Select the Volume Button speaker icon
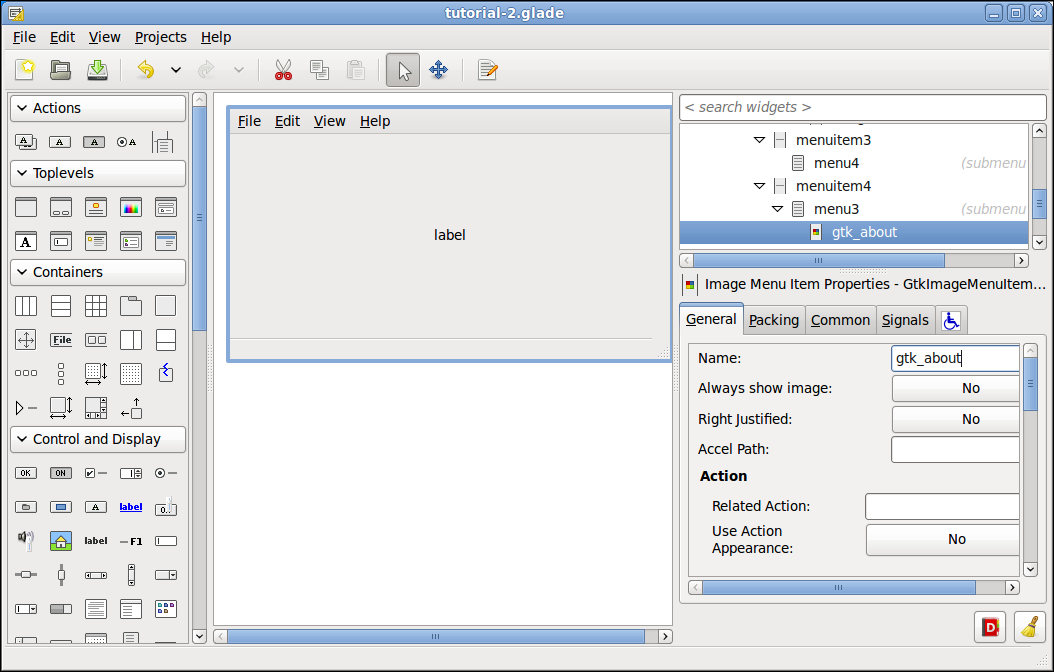 (26, 540)
